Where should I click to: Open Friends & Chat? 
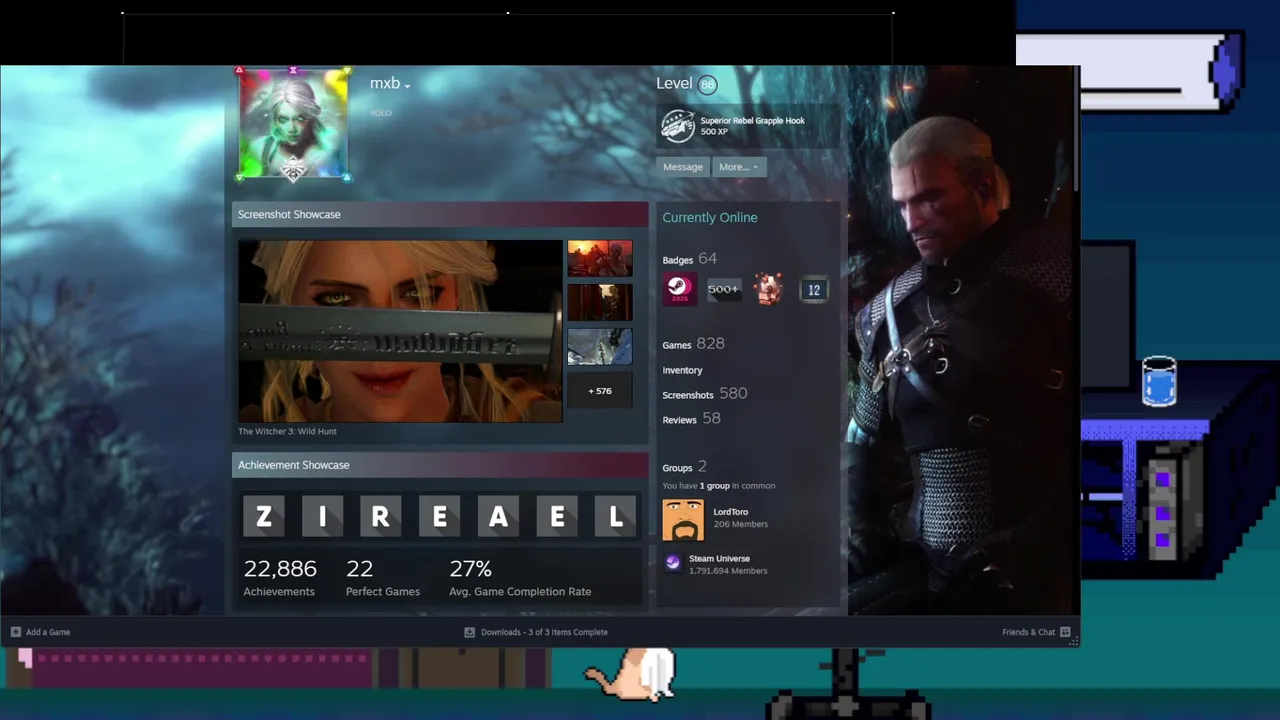(x=1028, y=632)
